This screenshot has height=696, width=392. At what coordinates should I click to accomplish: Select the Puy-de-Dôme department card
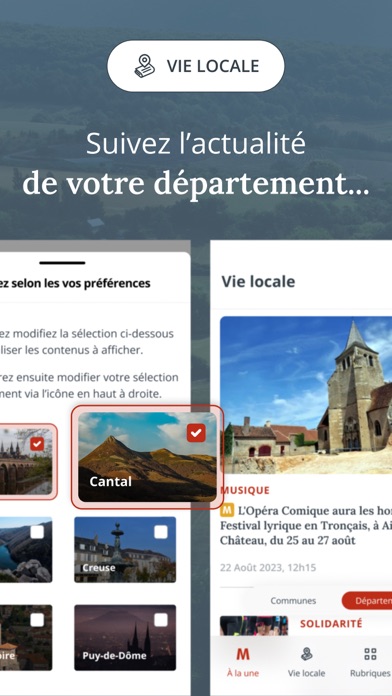[125, 637]
